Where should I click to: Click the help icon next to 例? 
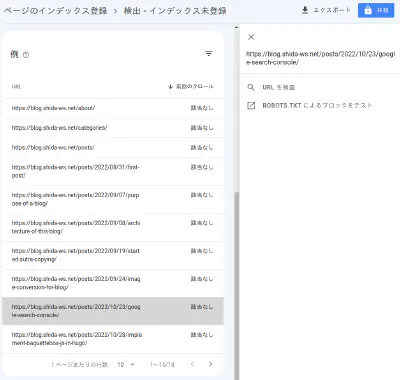pyautogui.click(x=26, y=55)
